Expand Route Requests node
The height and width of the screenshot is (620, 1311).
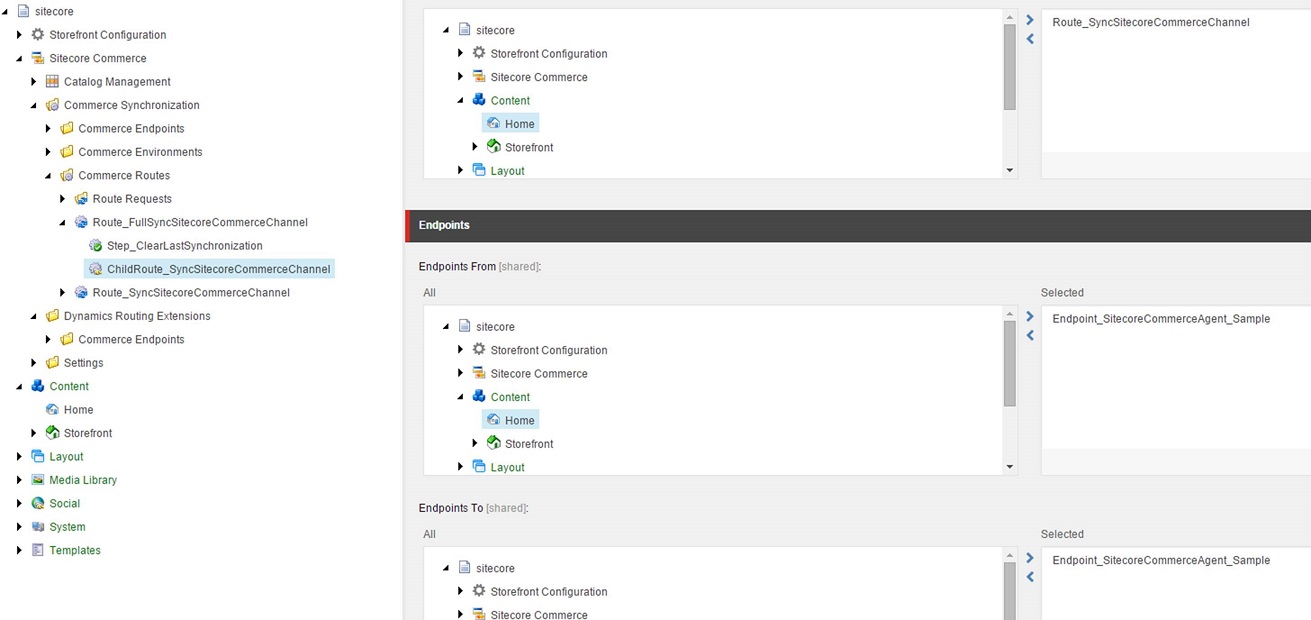click(63, 199)
